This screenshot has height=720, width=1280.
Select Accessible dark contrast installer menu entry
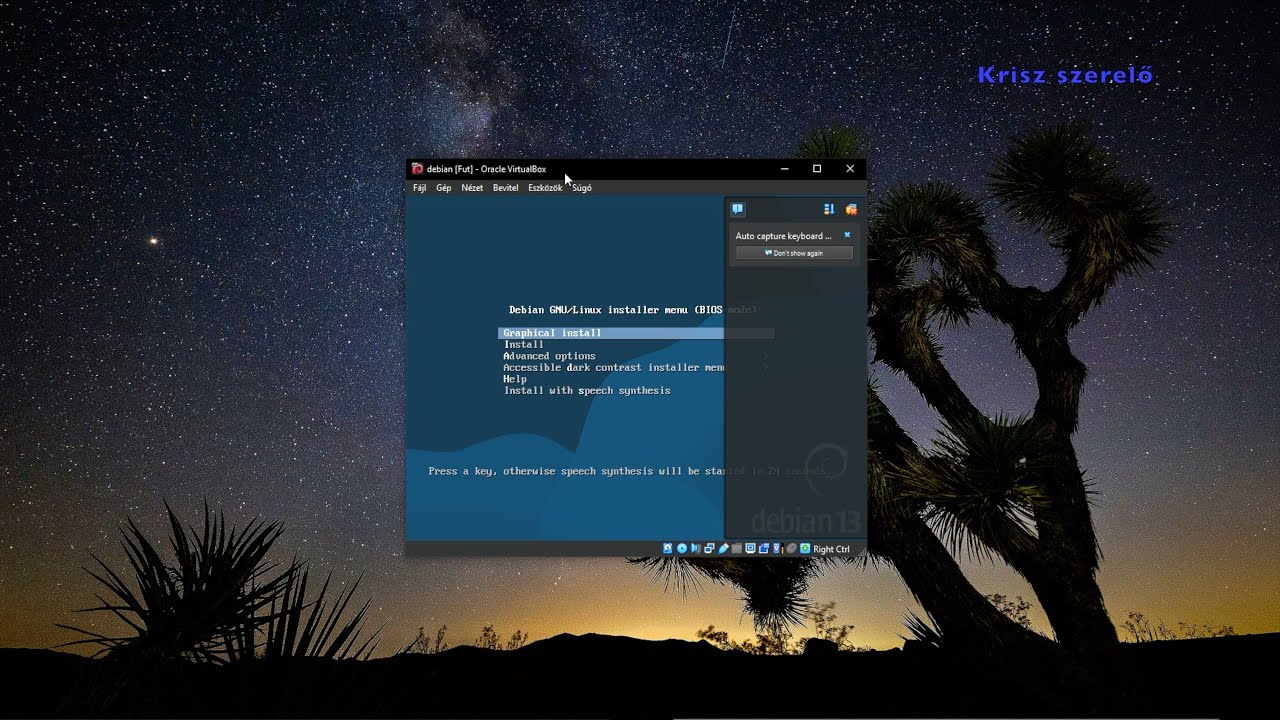614,368
